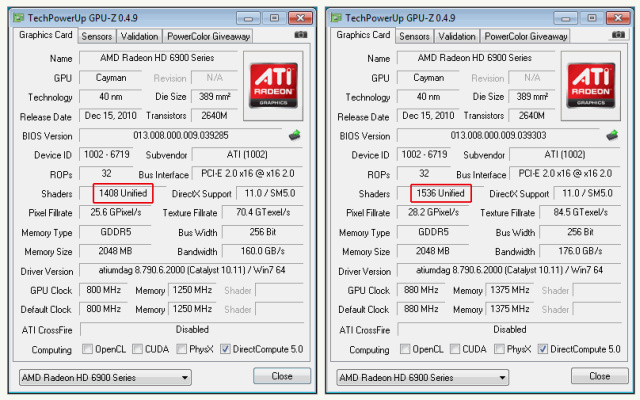Viewport: 640px width, 400px height.
Task: Click the BIOS save chip icon in left window
Action: tap(295, 135)
